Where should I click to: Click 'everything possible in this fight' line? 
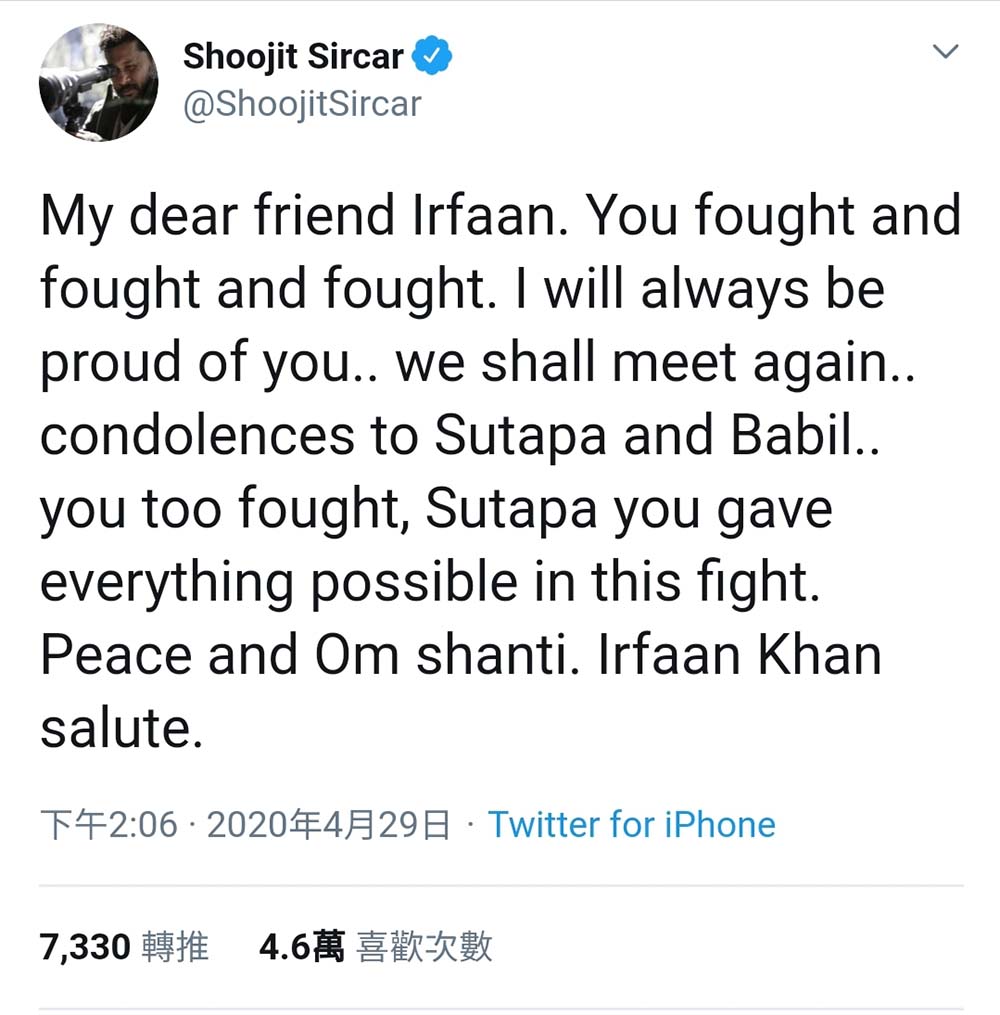tap(429, 583)
